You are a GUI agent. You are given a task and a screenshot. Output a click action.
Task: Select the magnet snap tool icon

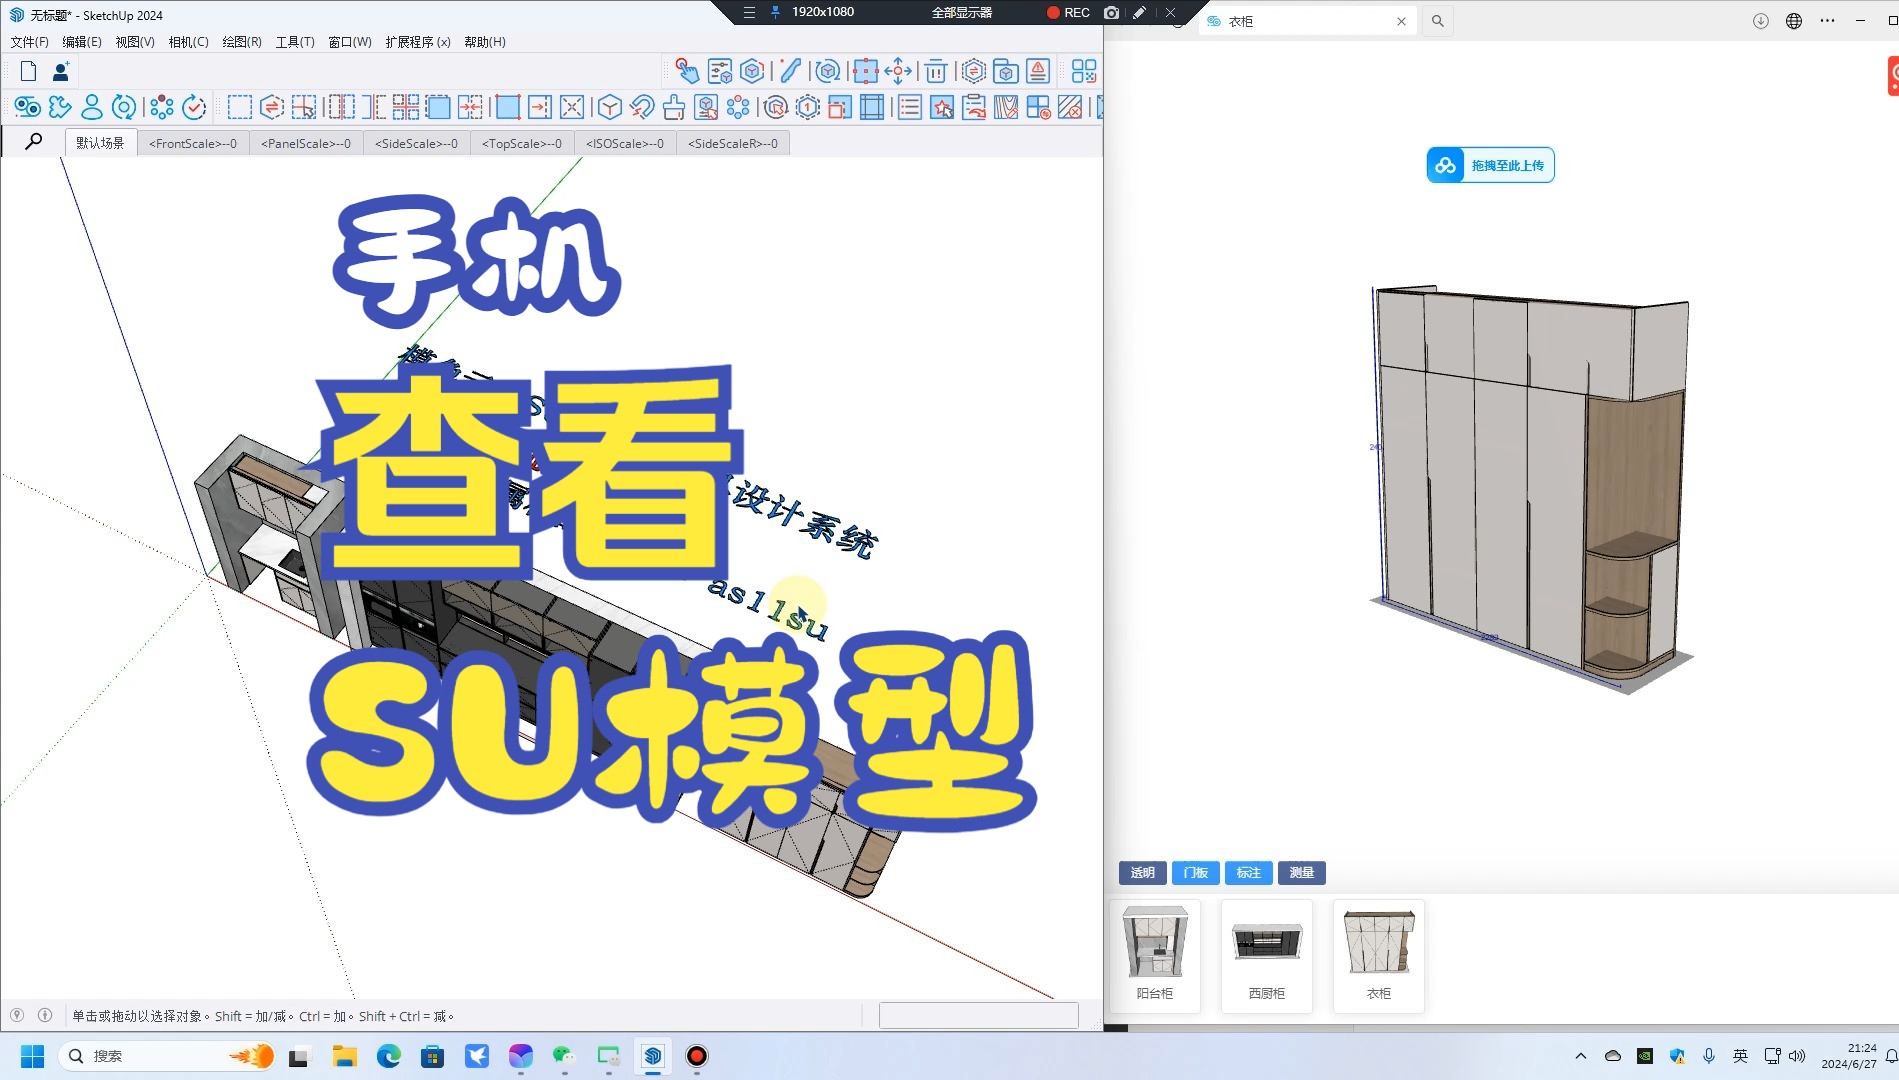click(642, 107)
